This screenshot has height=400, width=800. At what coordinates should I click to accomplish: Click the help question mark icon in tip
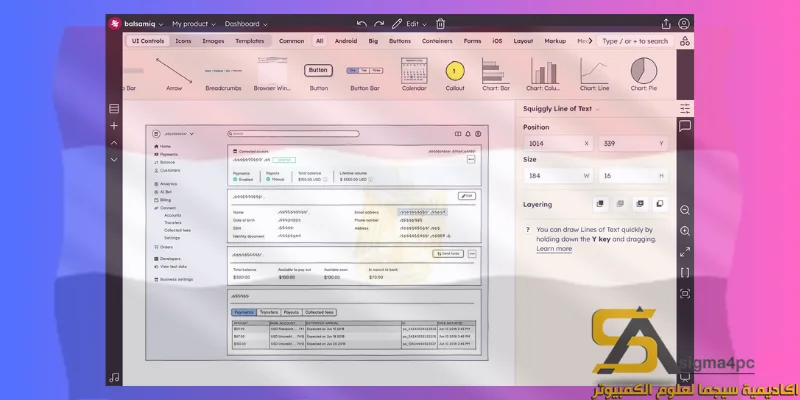point(528,230)
